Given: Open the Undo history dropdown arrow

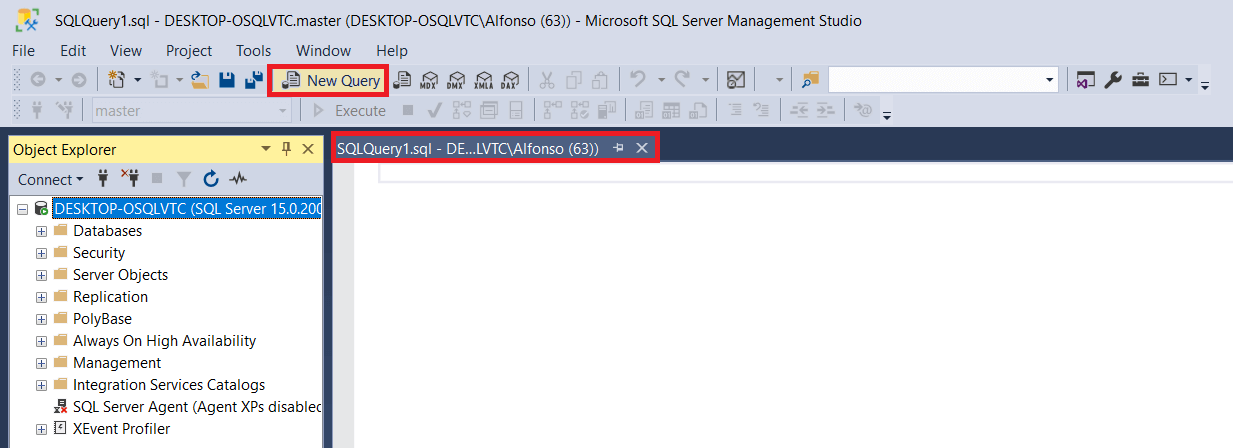Looking at the screenshot, I should point(660,80).
